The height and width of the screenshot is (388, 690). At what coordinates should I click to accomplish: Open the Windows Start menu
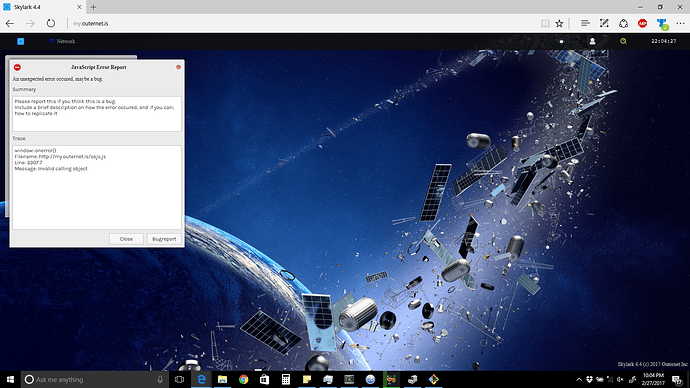10,379
